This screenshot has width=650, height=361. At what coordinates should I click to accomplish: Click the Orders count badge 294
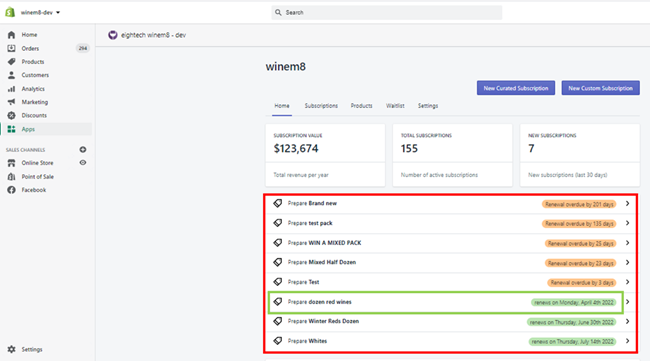82,48
